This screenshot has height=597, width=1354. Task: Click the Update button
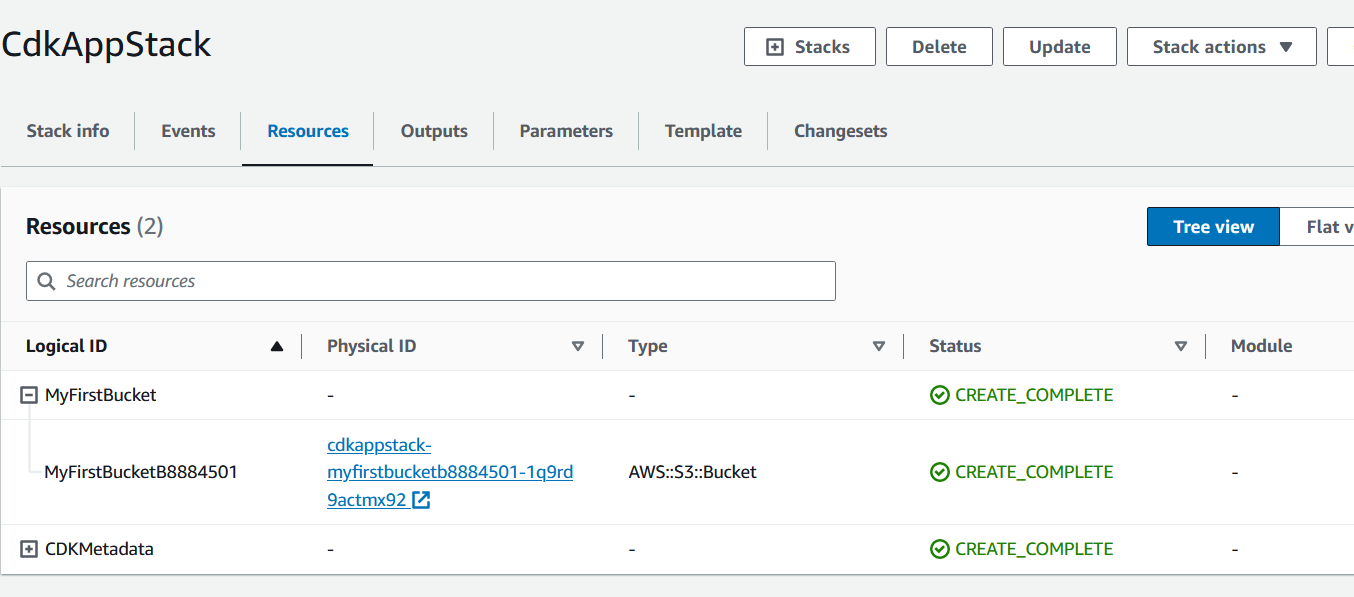pos(1059,47)
